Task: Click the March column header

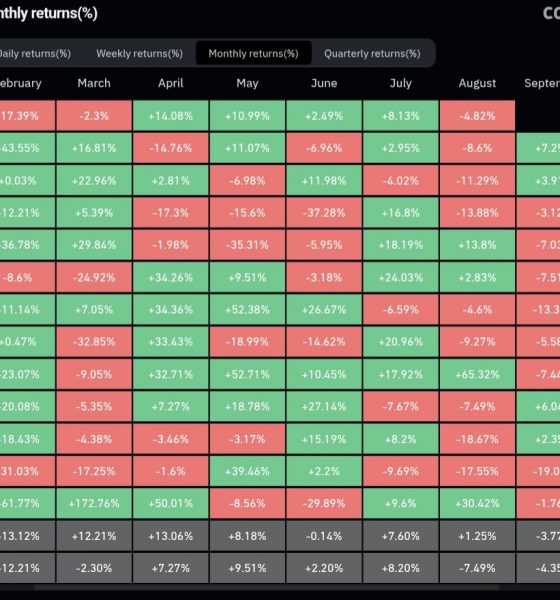Action: tap(94, 83)
